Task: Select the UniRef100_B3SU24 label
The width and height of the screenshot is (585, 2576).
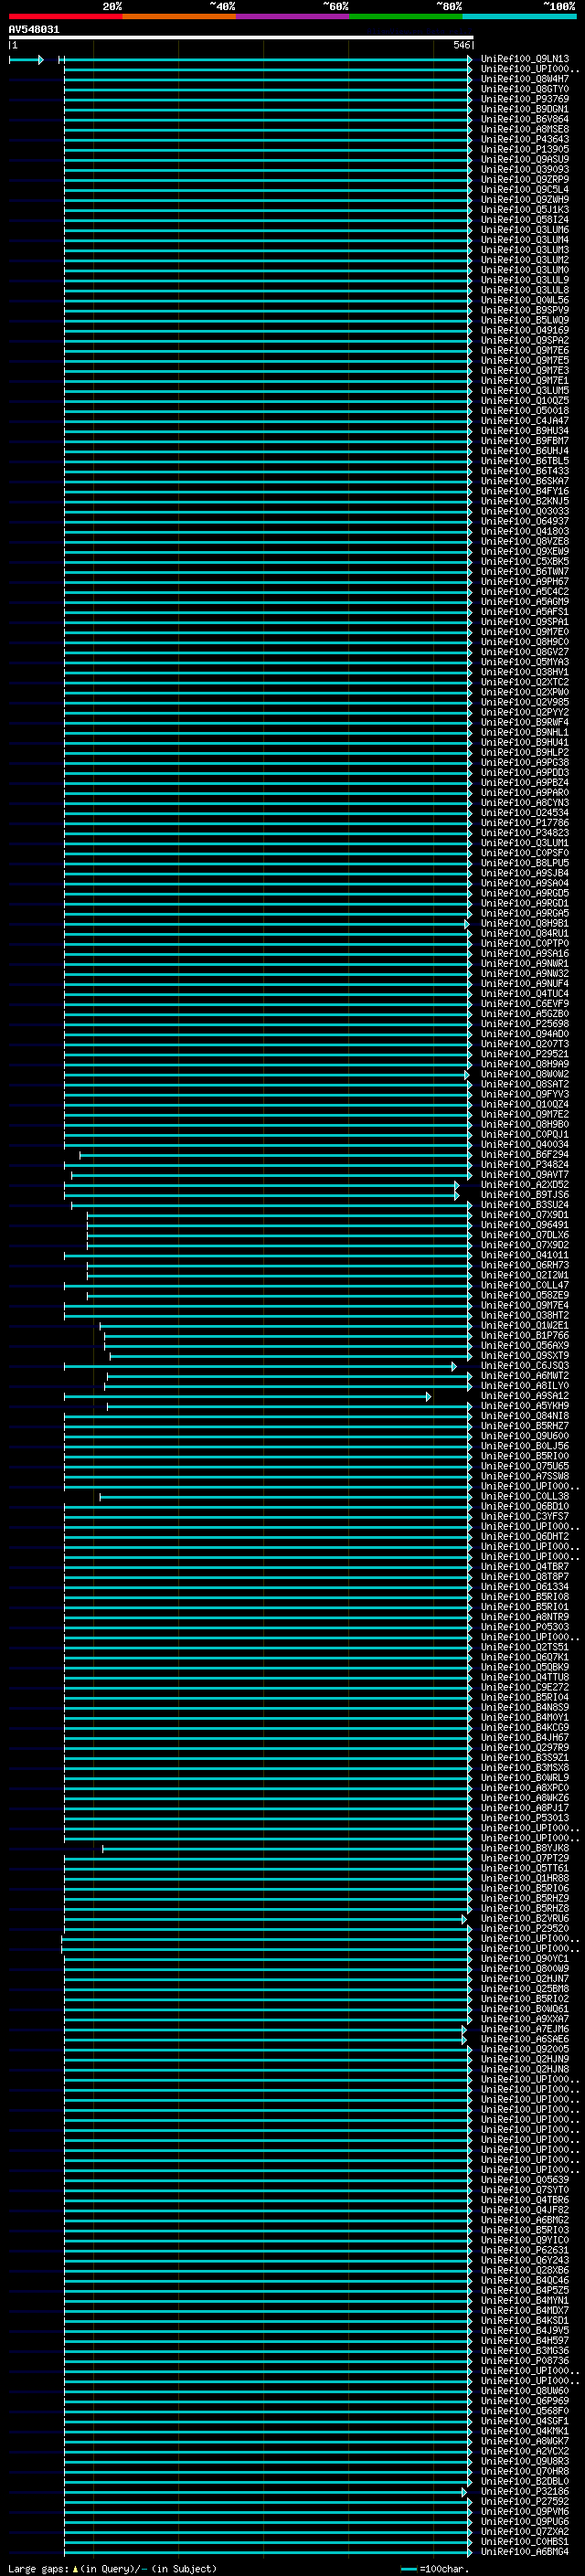Action: [525, 1205]
